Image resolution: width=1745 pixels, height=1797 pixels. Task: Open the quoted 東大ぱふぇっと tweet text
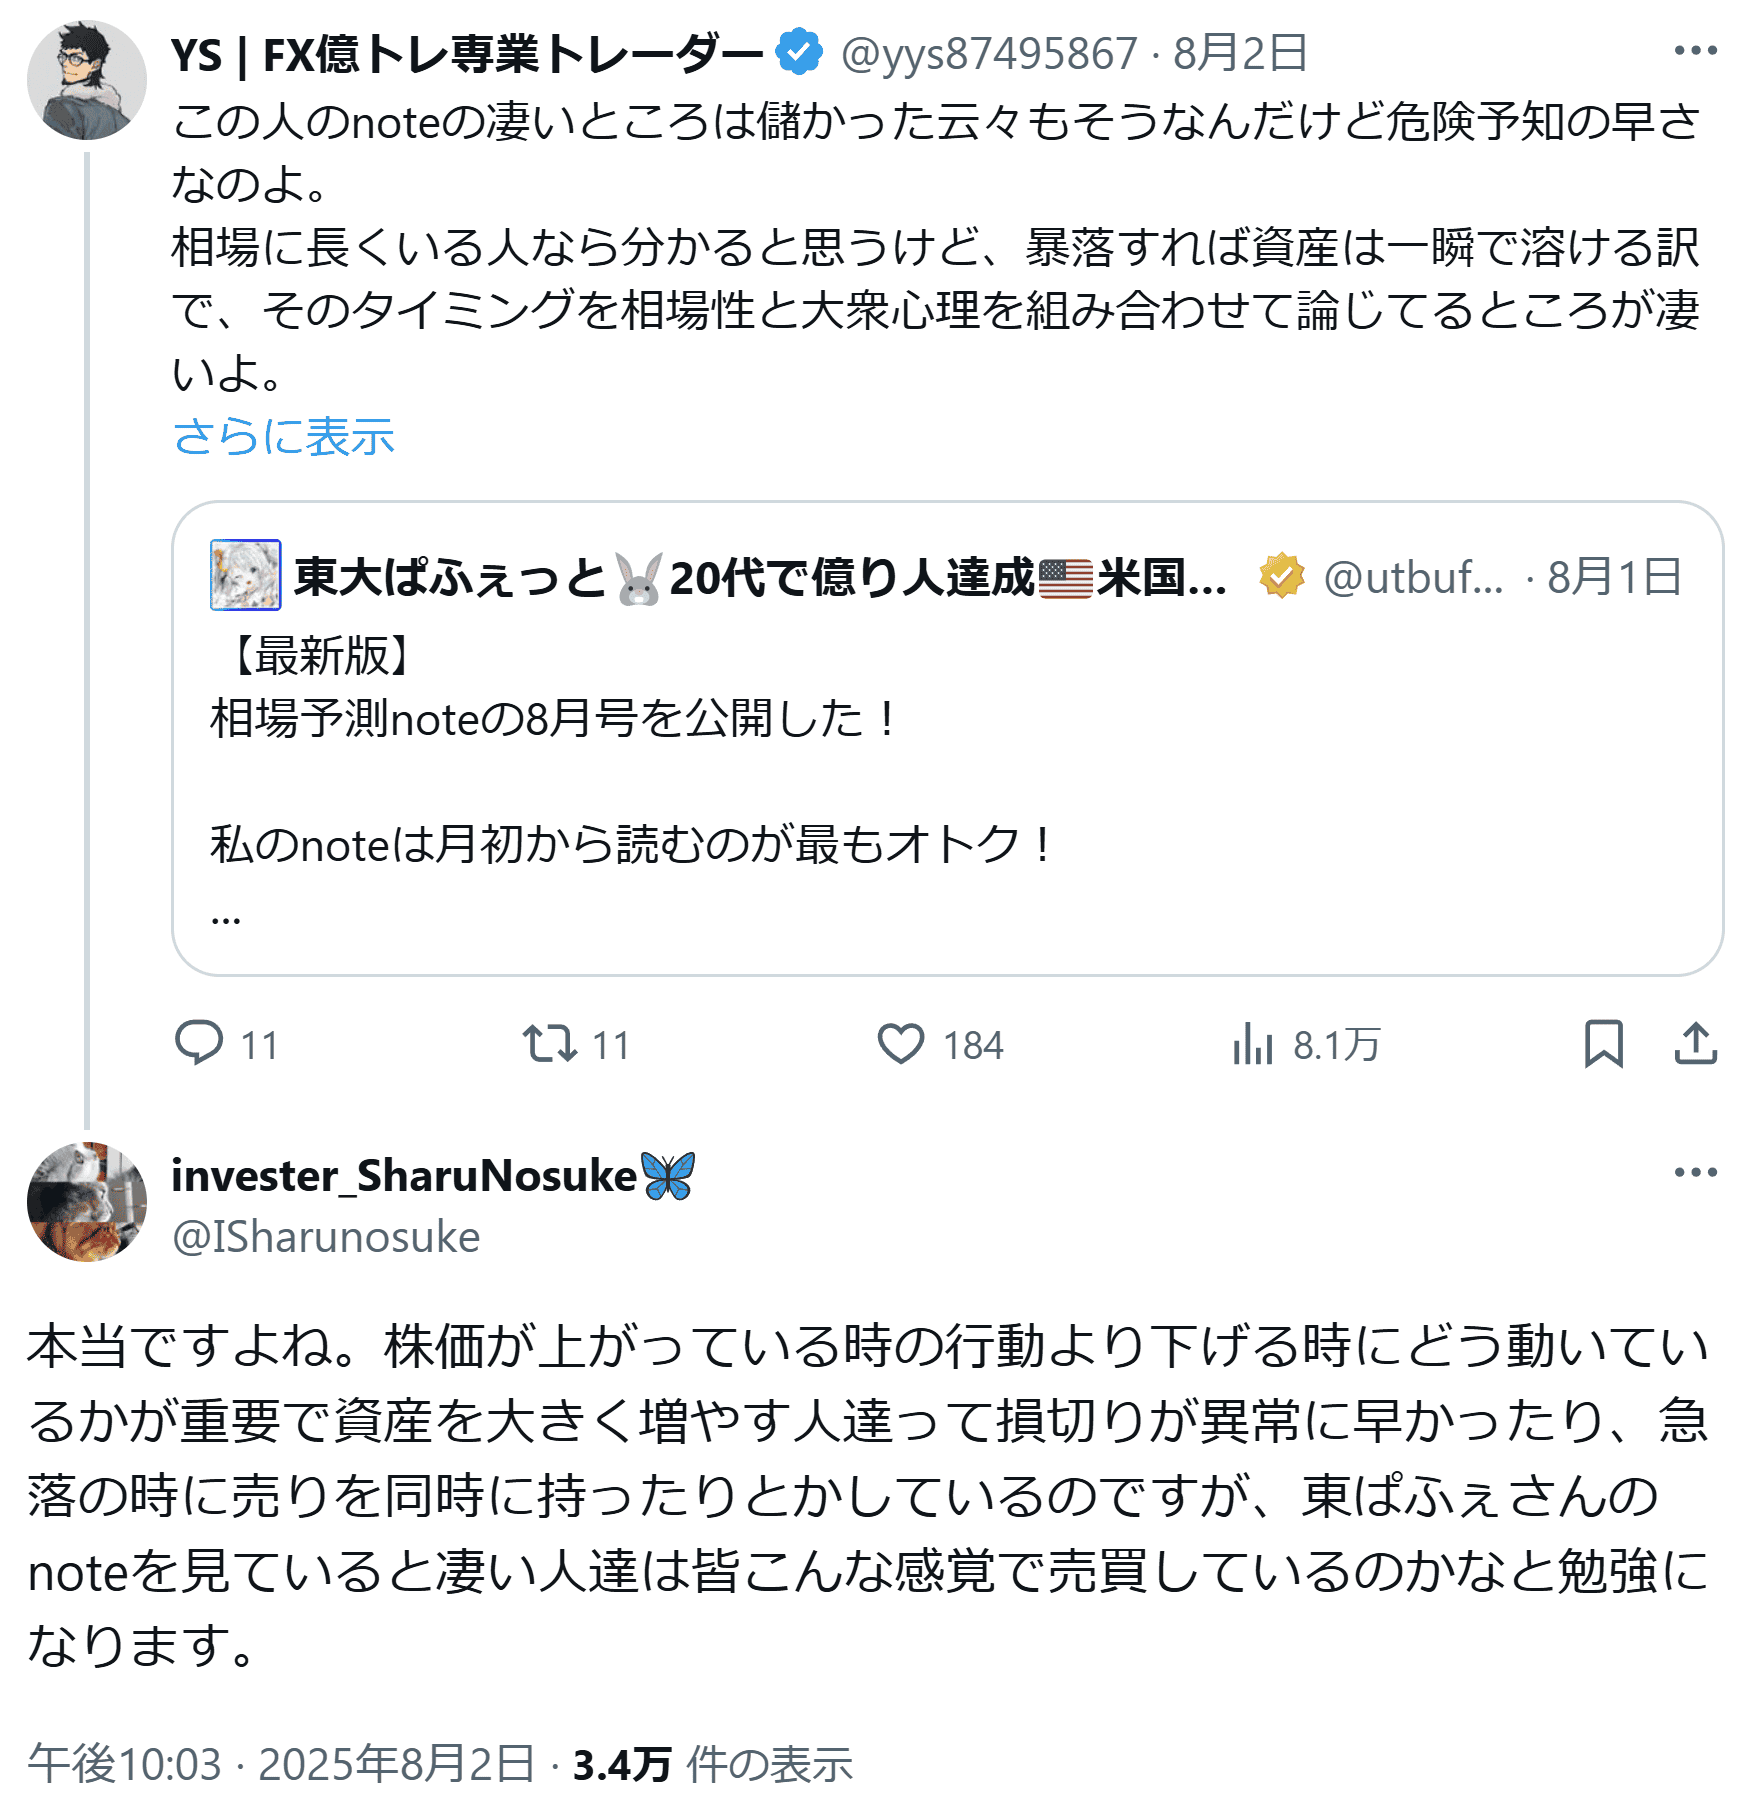click(x=630, y=780)
